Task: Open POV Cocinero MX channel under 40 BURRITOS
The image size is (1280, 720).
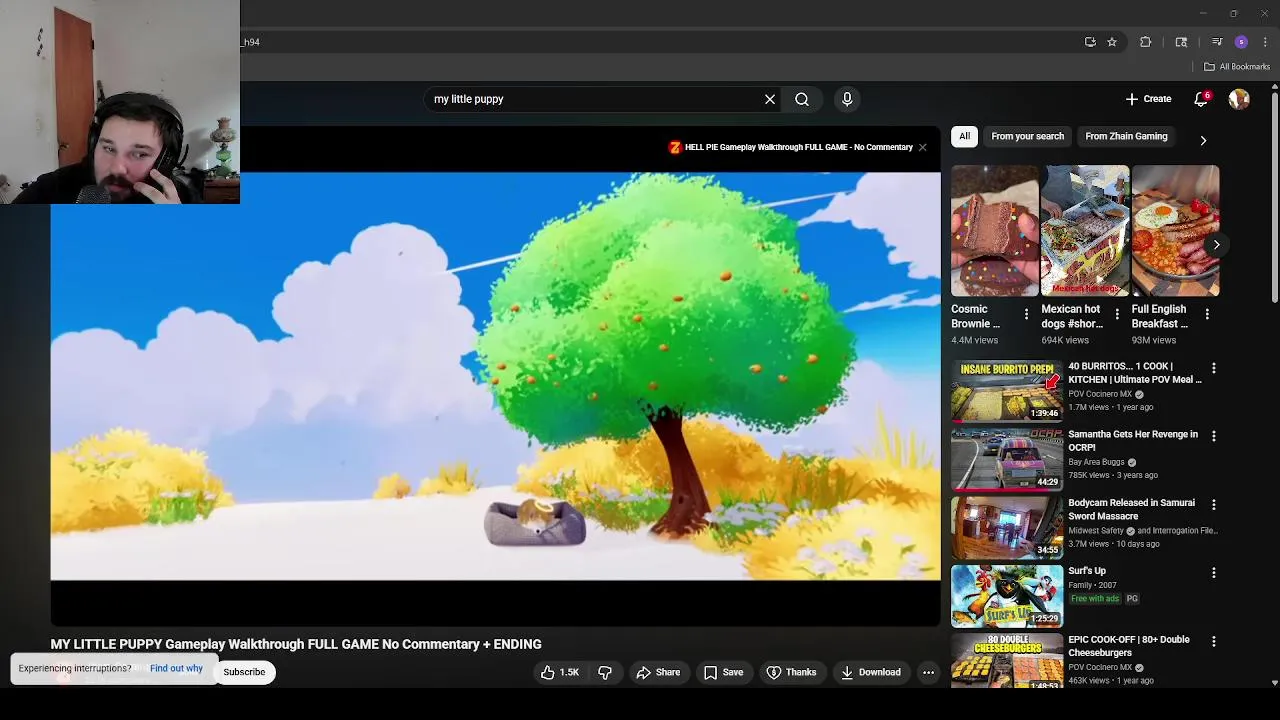Action: (1100, 394)
